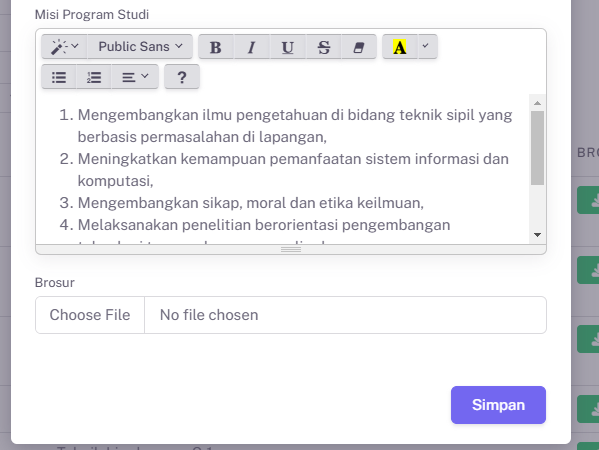This screenshot has height=450, width=599.
Task: Click the Choose File button
Action: [90, 315]
